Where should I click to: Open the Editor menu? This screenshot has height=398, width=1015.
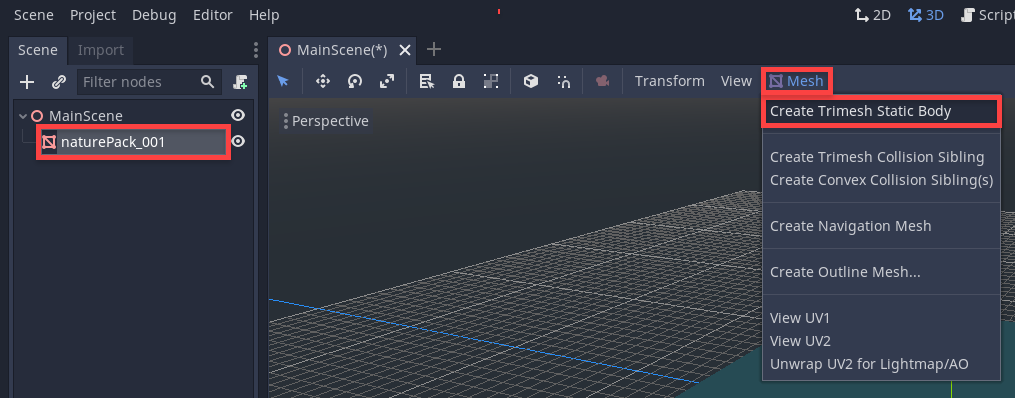pyautogui.click(x=212, y=15)
